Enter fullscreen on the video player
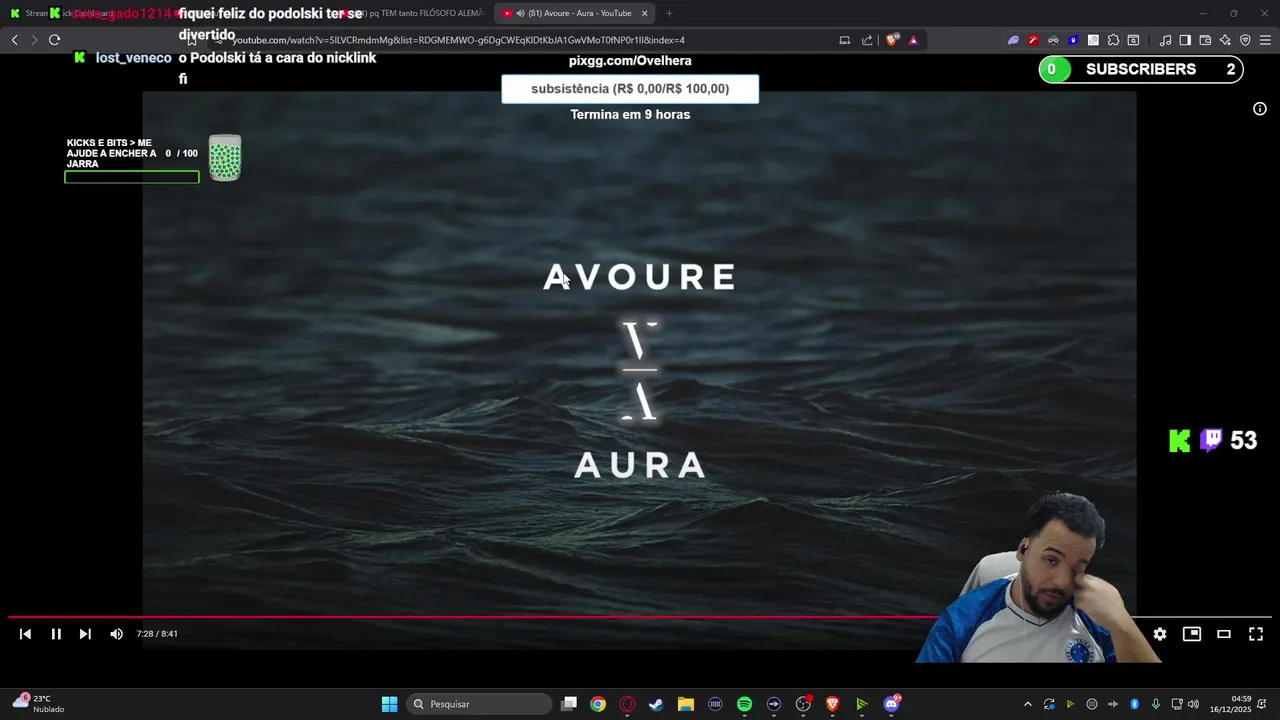This screenshot has width=1280, height=720. click(x=1256, y=634)
